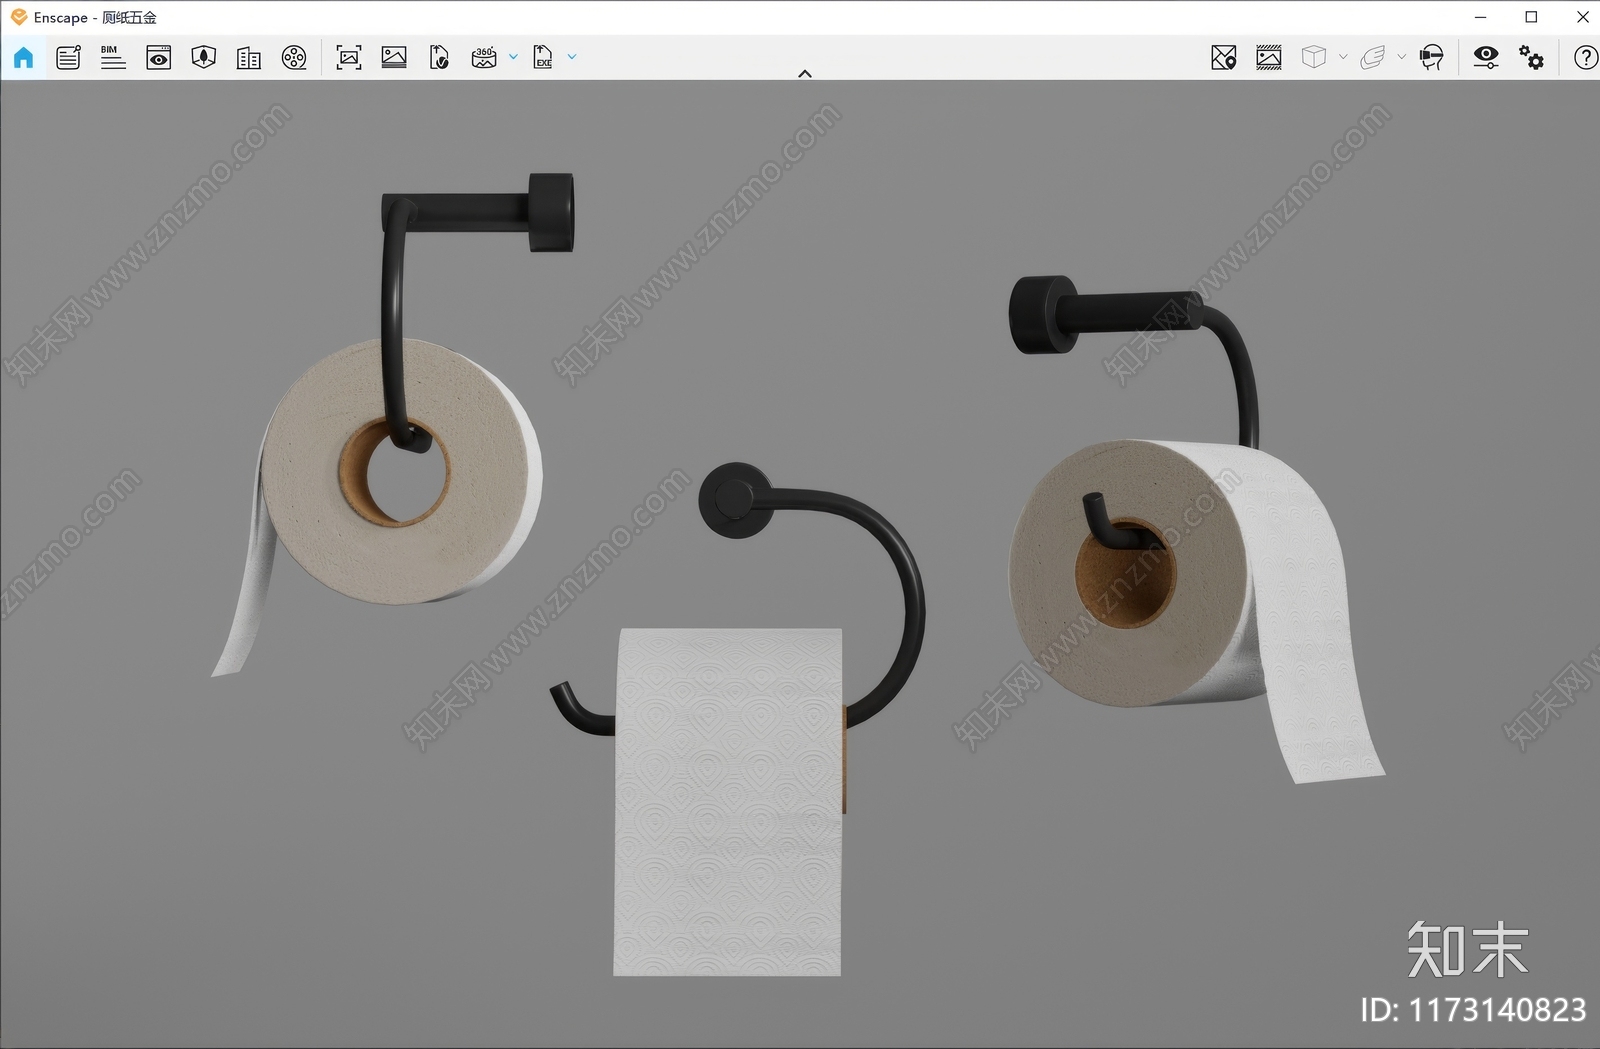The width and height of the screenshot is (1600, 1049).
Task: Click the Upload management file icon
Action: (439, 57)
